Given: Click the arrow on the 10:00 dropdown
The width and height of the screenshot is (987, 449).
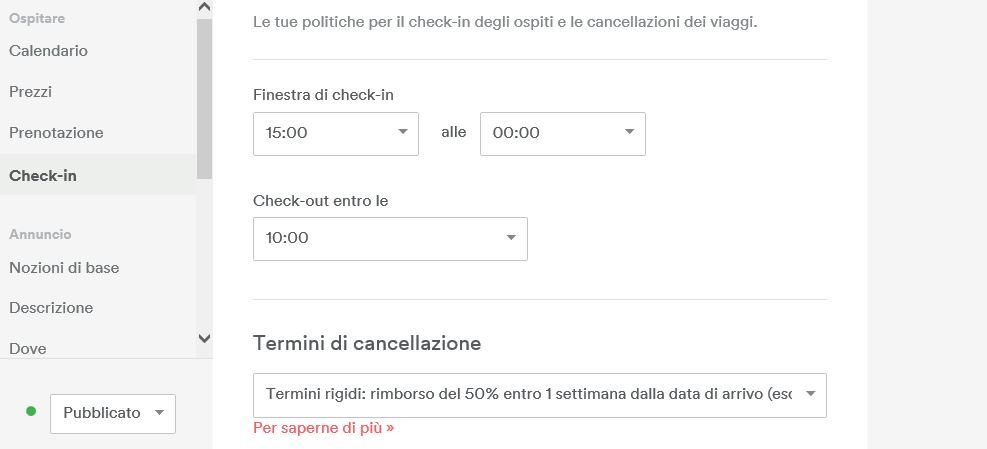Looking at the screenshot, I should click(511, 238).
